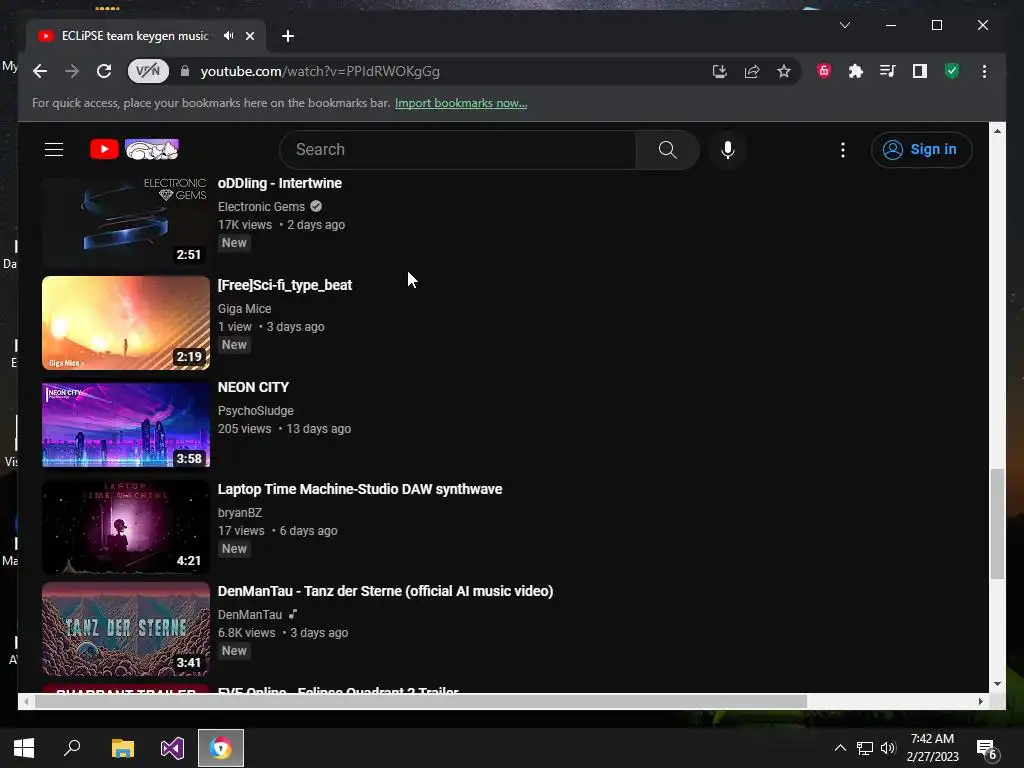Visit the bryanBZ channel

240,513
